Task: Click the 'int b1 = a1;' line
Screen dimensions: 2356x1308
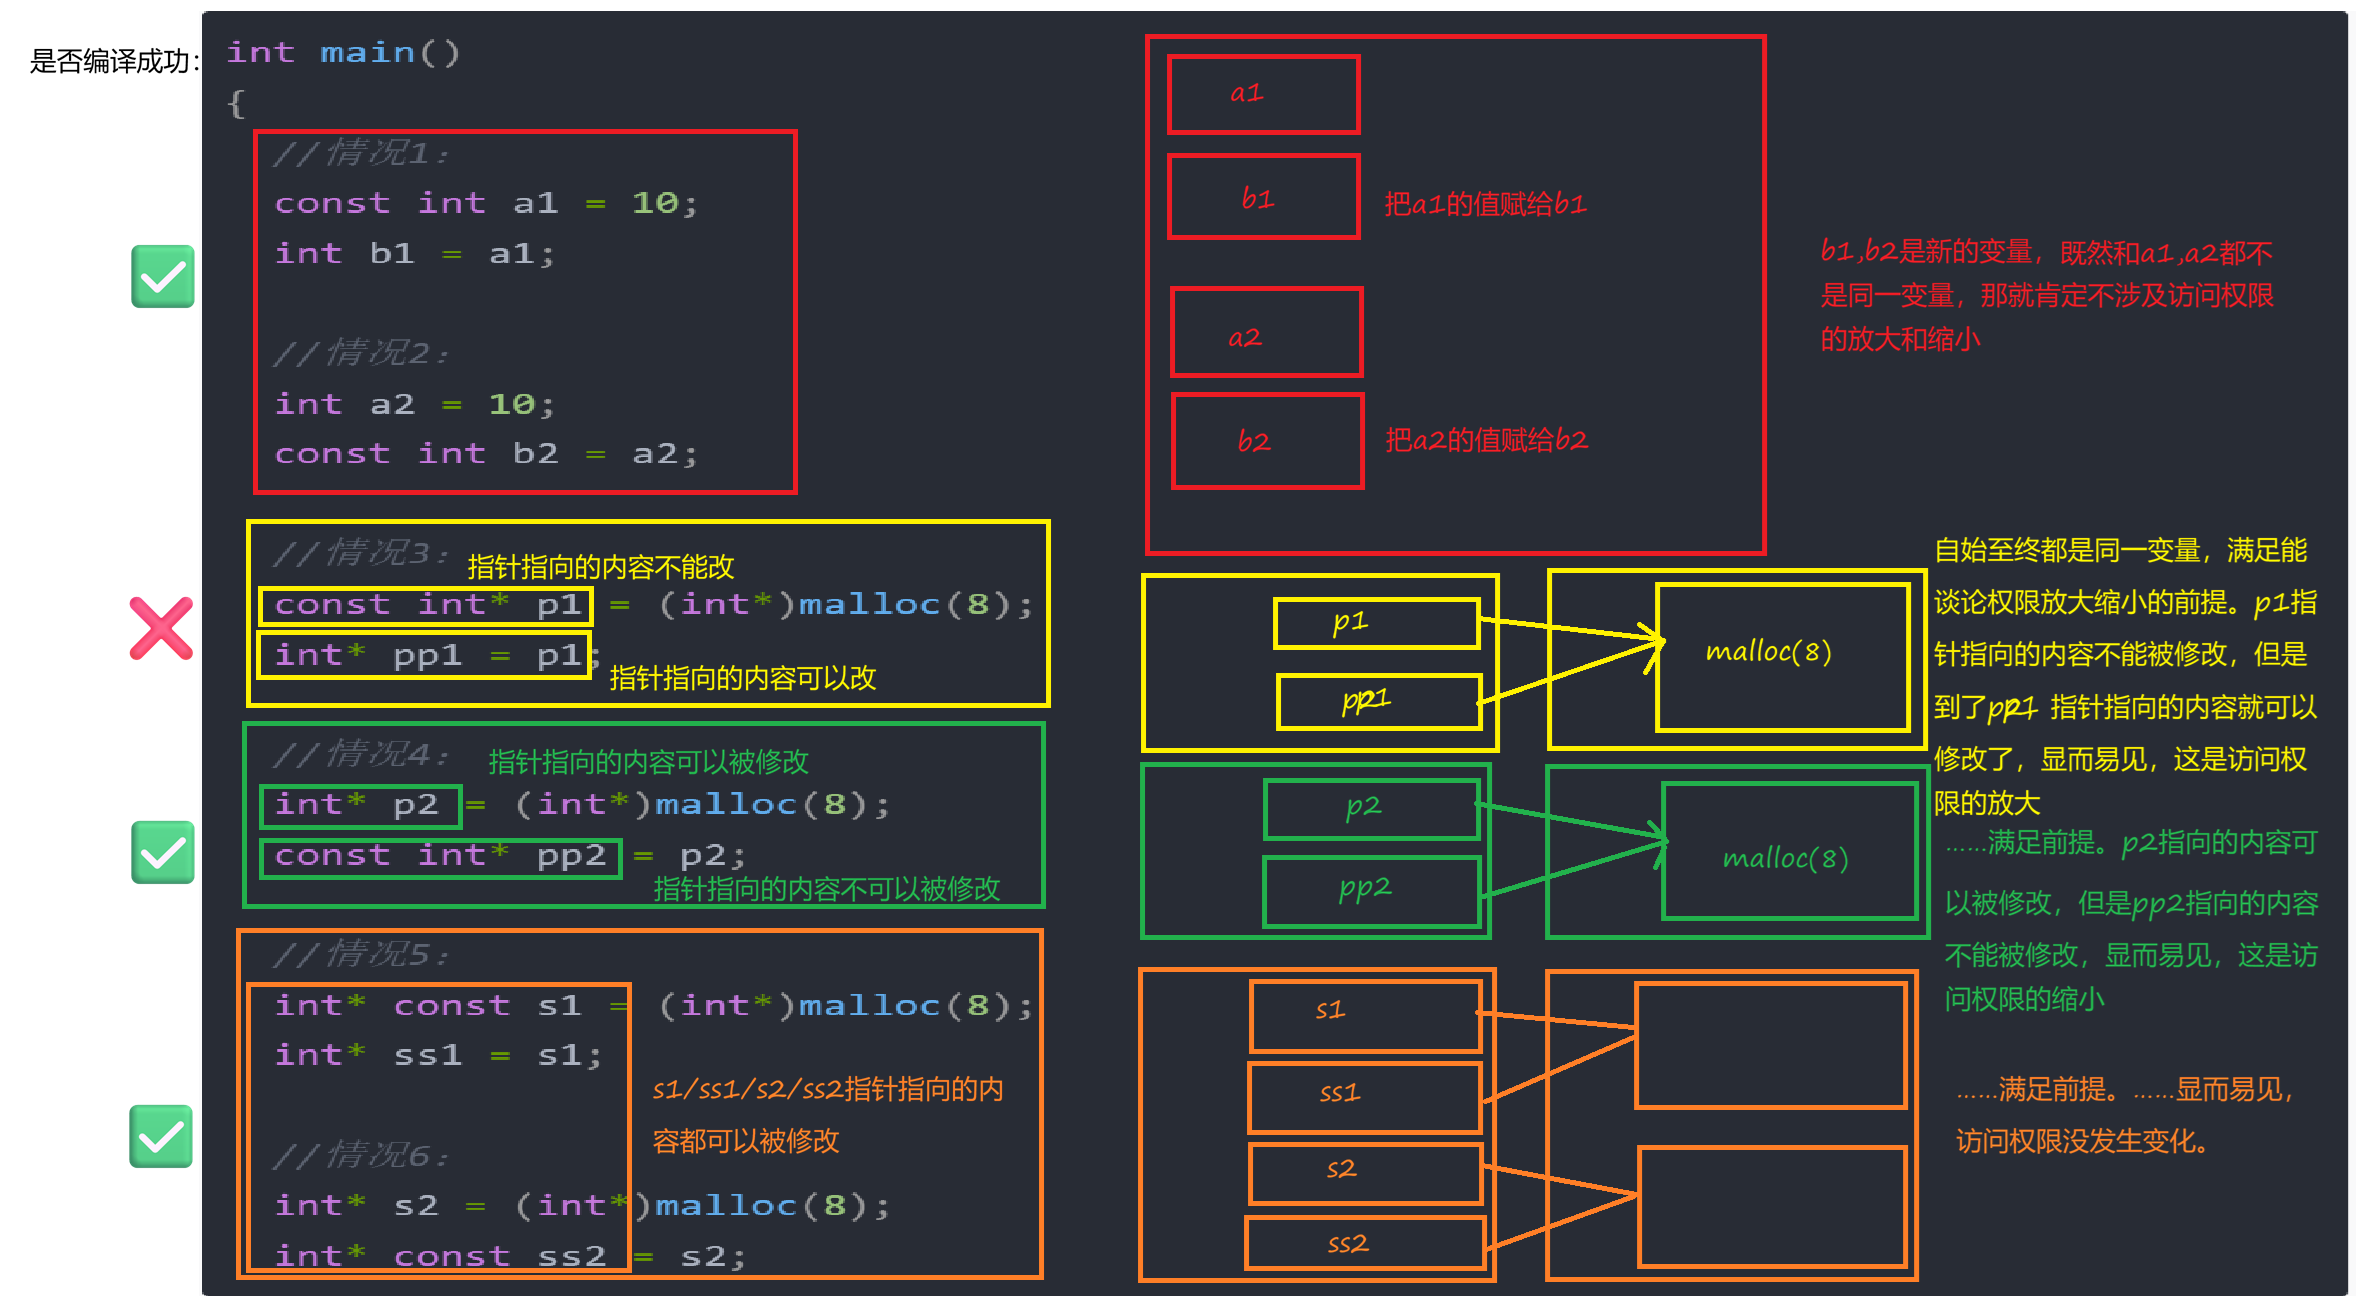Action: tap(414, 253)
